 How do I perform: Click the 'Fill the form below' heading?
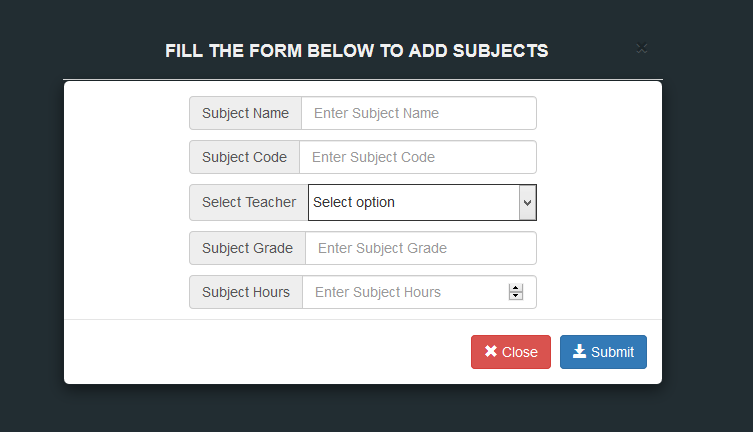(357, 51)
